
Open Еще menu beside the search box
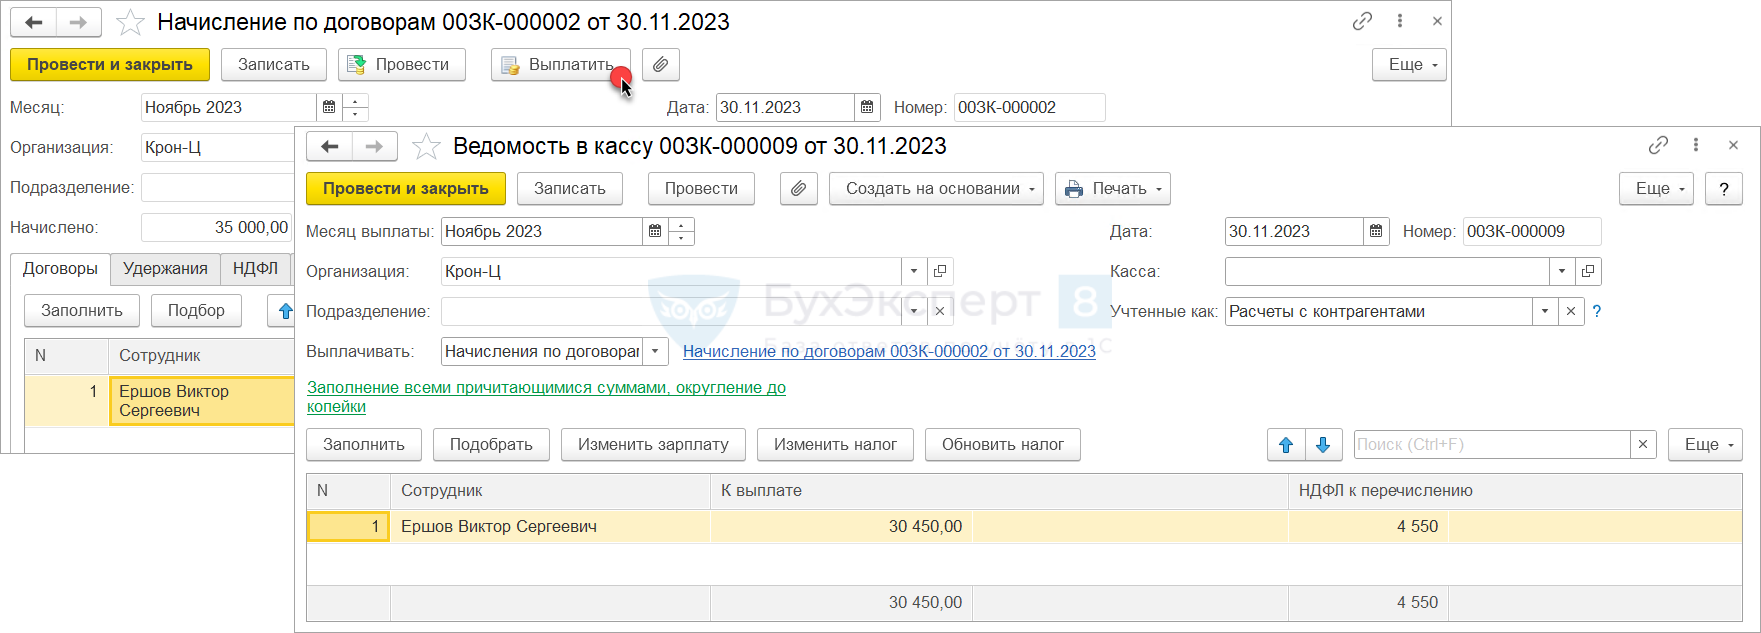point(1705,445)
